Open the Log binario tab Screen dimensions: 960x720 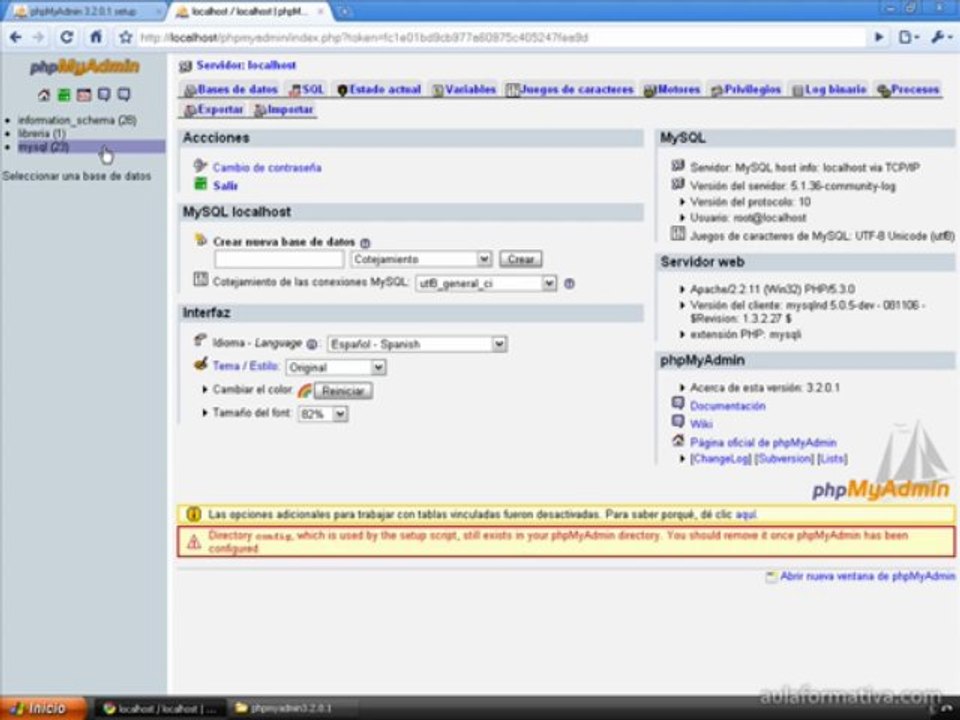tap(830, 89)
